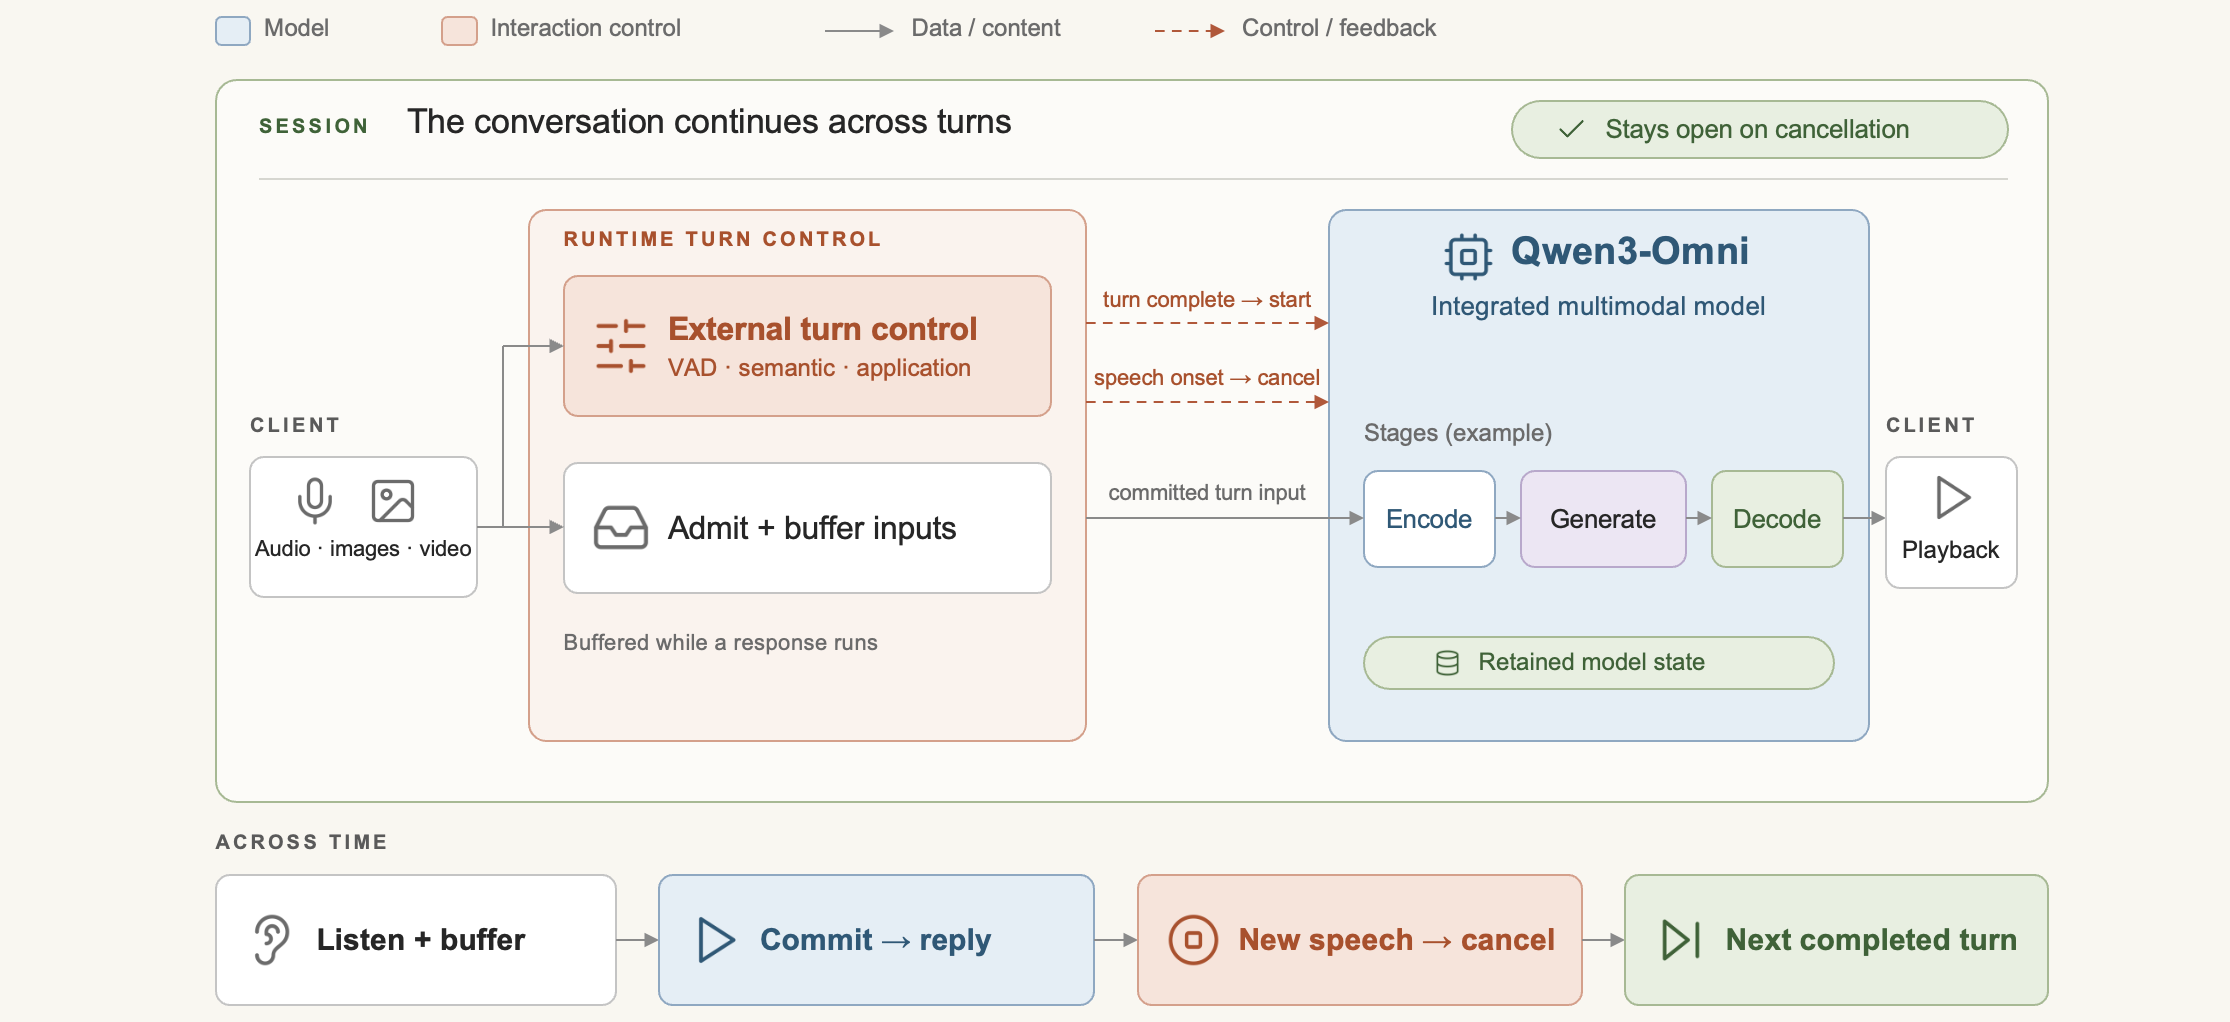
Task: Click the 'New speech → cancel' step text
Action: [1396, 940]
